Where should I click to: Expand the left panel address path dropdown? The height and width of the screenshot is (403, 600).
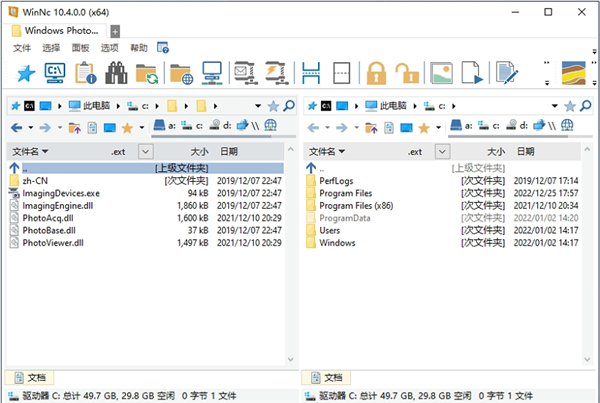click(258, 106)
